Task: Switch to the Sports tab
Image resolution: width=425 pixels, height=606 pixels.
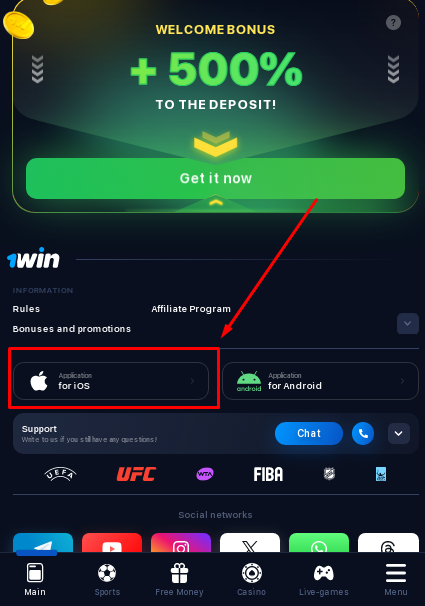Action: (107, 580)
